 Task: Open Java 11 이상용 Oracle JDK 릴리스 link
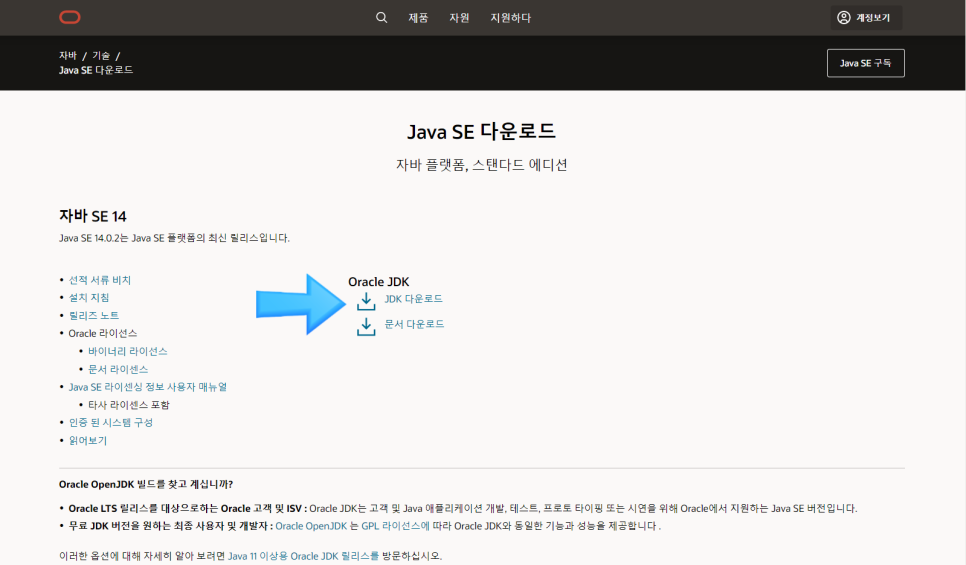pyautogui.click(x=303, y=556)
